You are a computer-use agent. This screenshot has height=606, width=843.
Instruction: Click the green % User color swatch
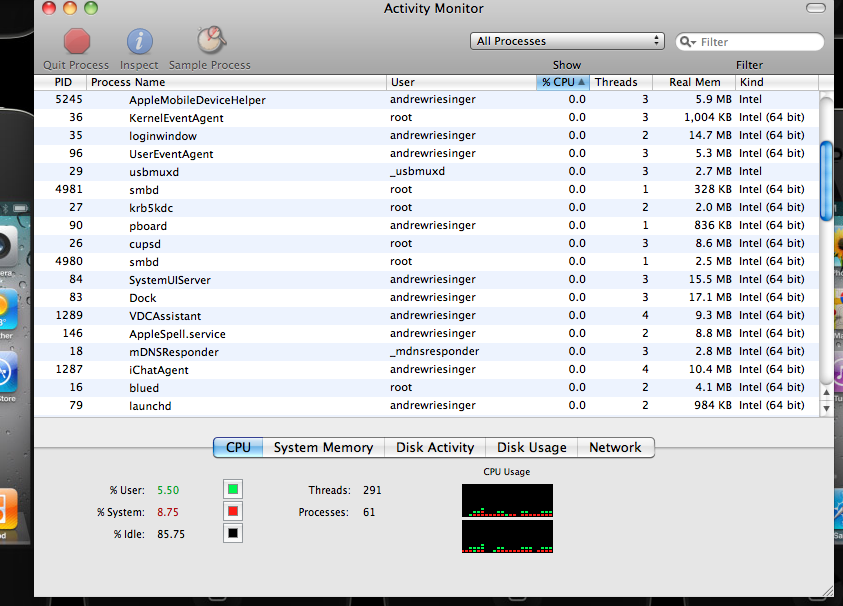coord(233,489)
